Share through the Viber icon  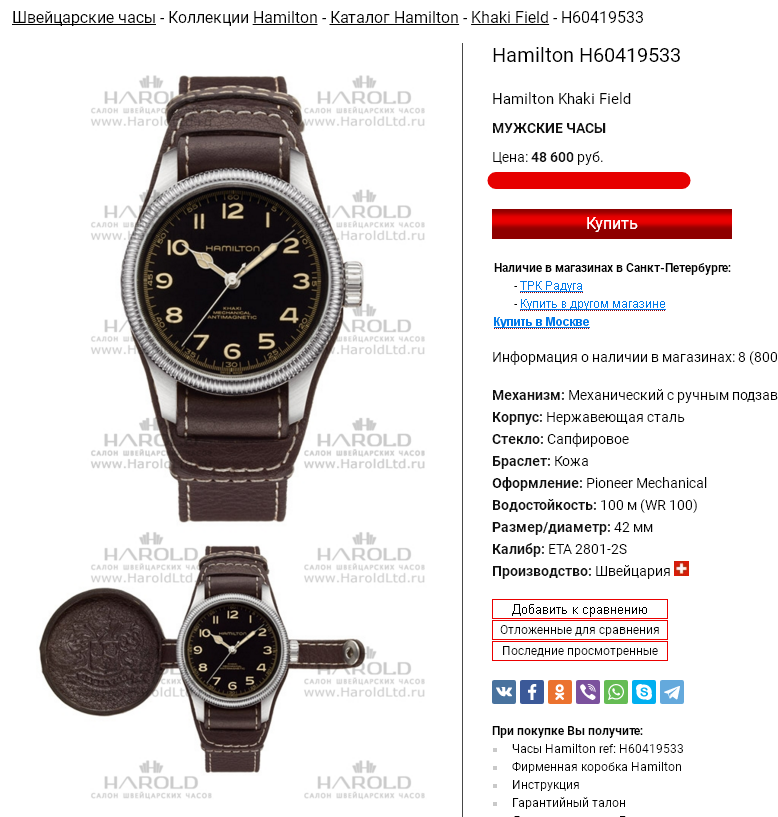pos(588,692)
